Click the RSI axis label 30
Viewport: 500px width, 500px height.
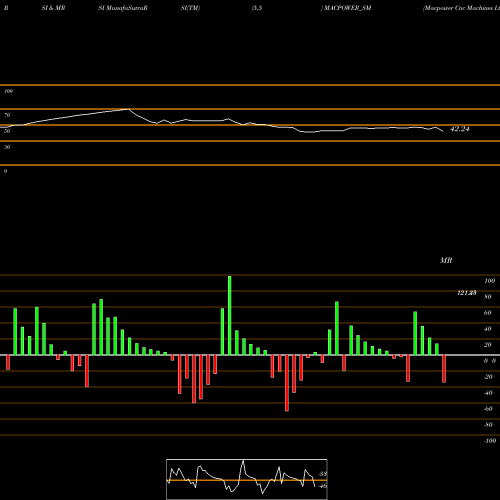tap(7, 147)
